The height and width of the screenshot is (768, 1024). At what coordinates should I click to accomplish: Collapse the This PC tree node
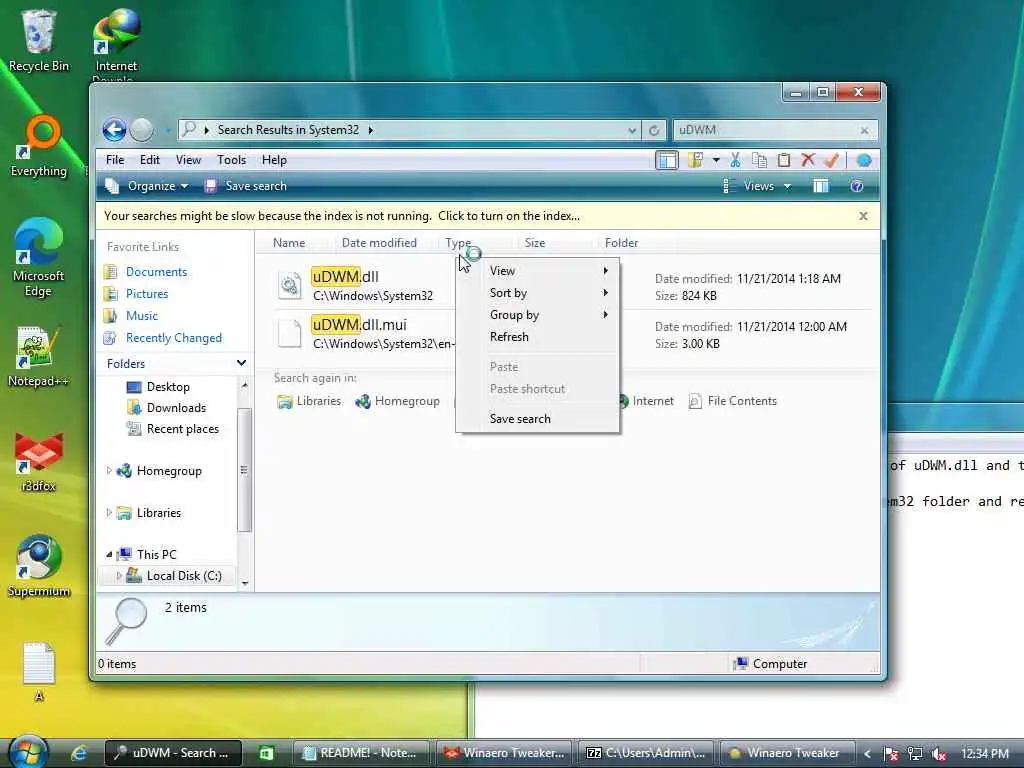109,554
